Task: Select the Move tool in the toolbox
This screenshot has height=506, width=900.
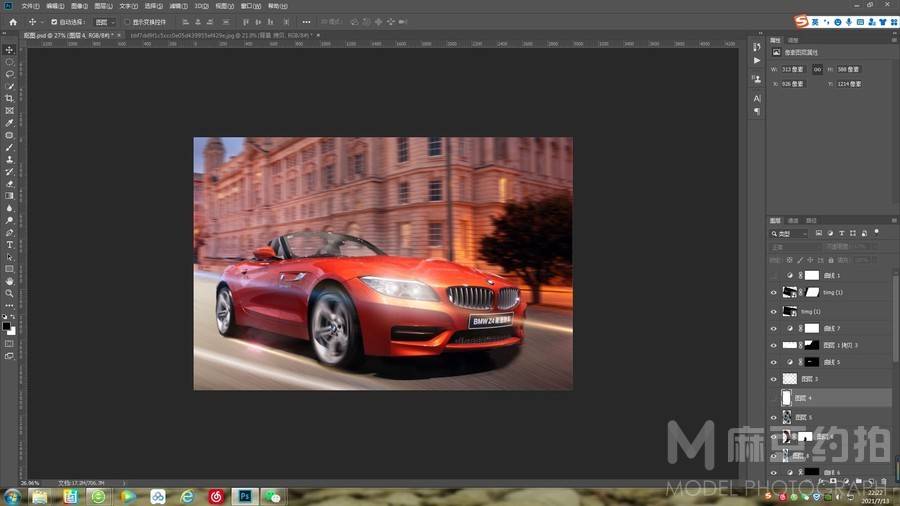Action: pyautogui.click(x=9, y=50)
